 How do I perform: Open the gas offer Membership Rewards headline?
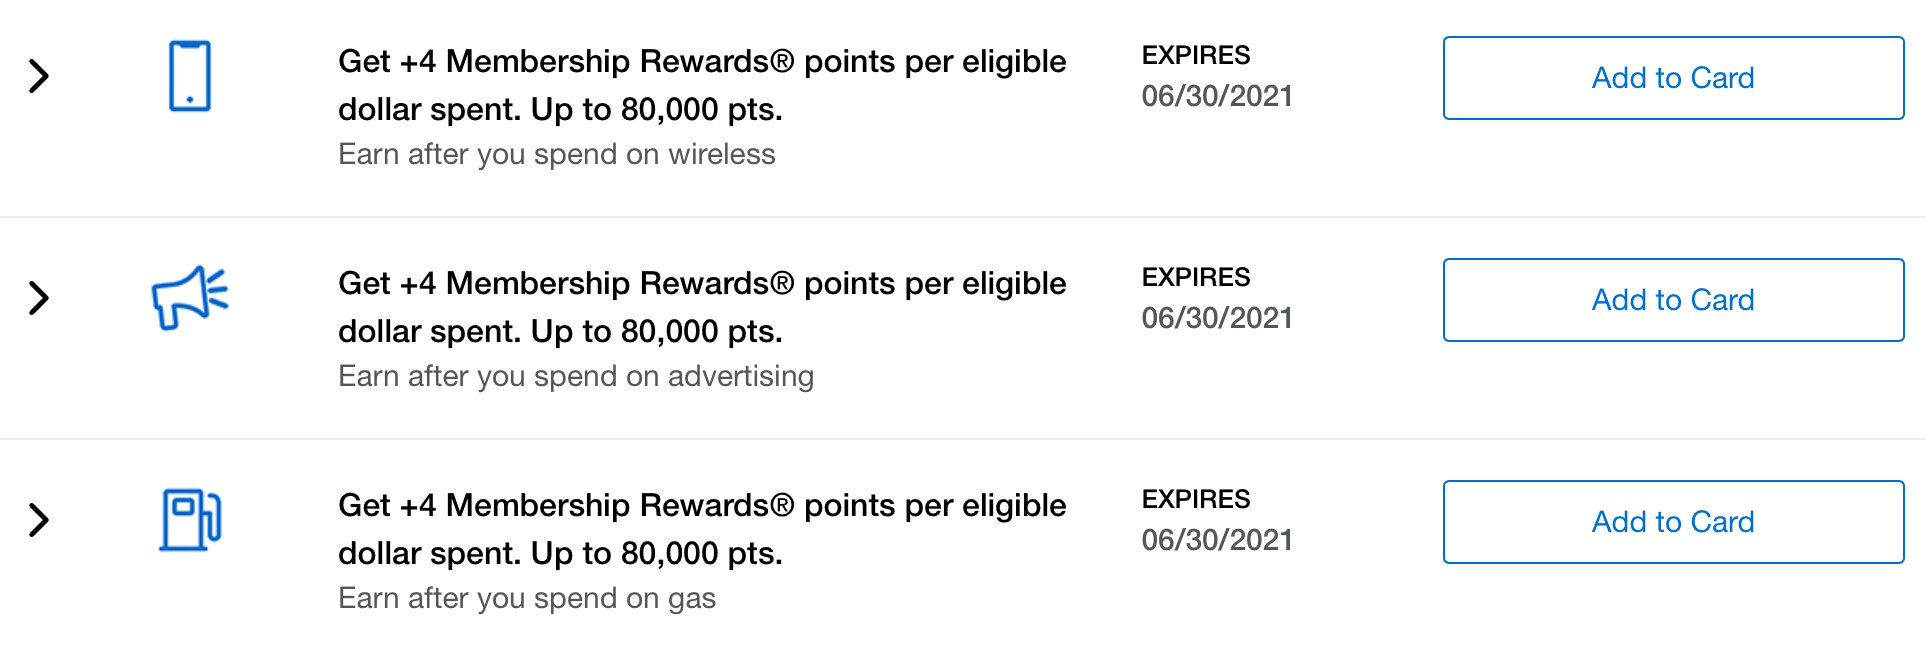pyautogui.click(x=702, y=529)
